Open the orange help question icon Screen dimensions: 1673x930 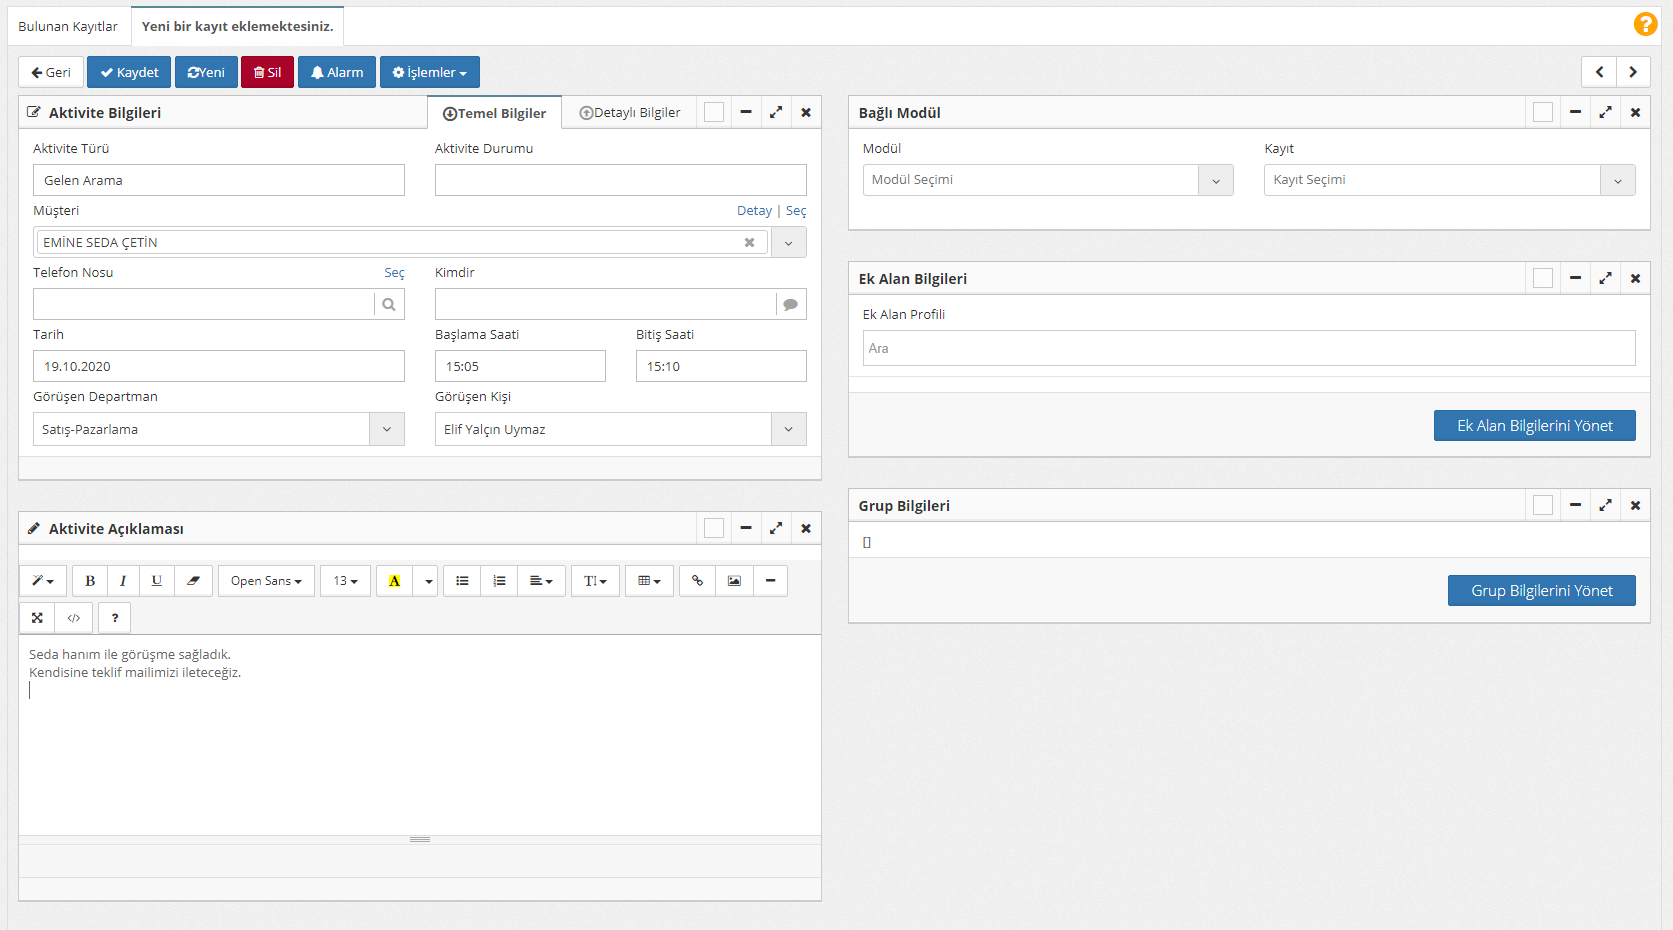point(1645,24)
